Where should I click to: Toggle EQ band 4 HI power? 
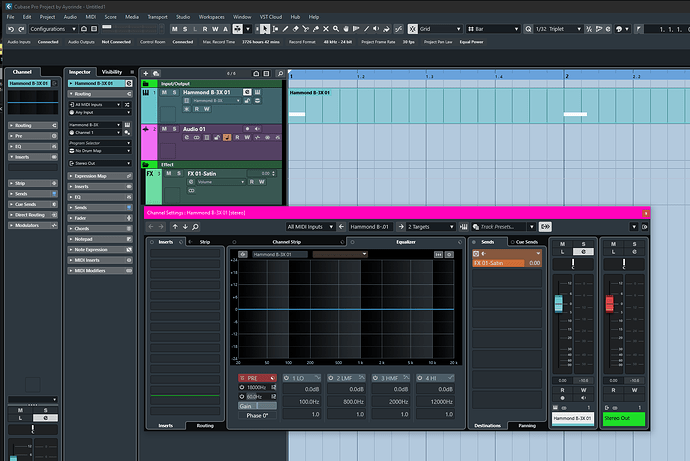[x=420, y=378]
